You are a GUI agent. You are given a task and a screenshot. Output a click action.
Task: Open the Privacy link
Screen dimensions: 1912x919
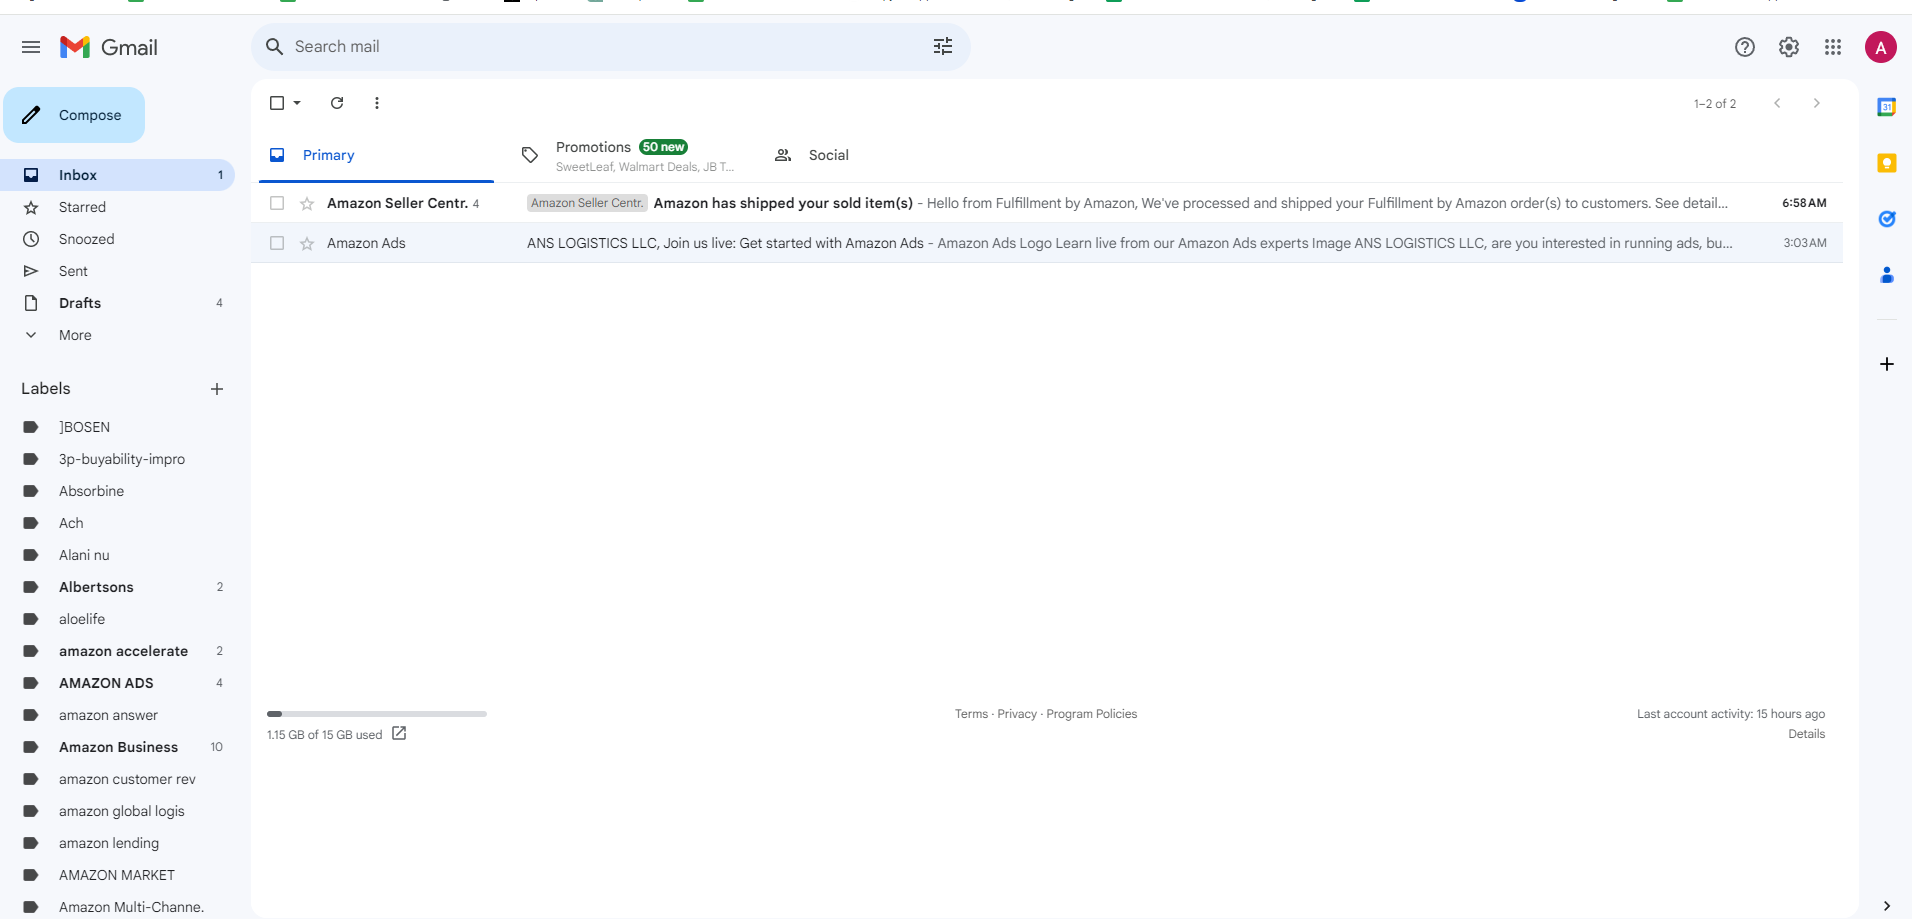click(x=1017, y=714)
